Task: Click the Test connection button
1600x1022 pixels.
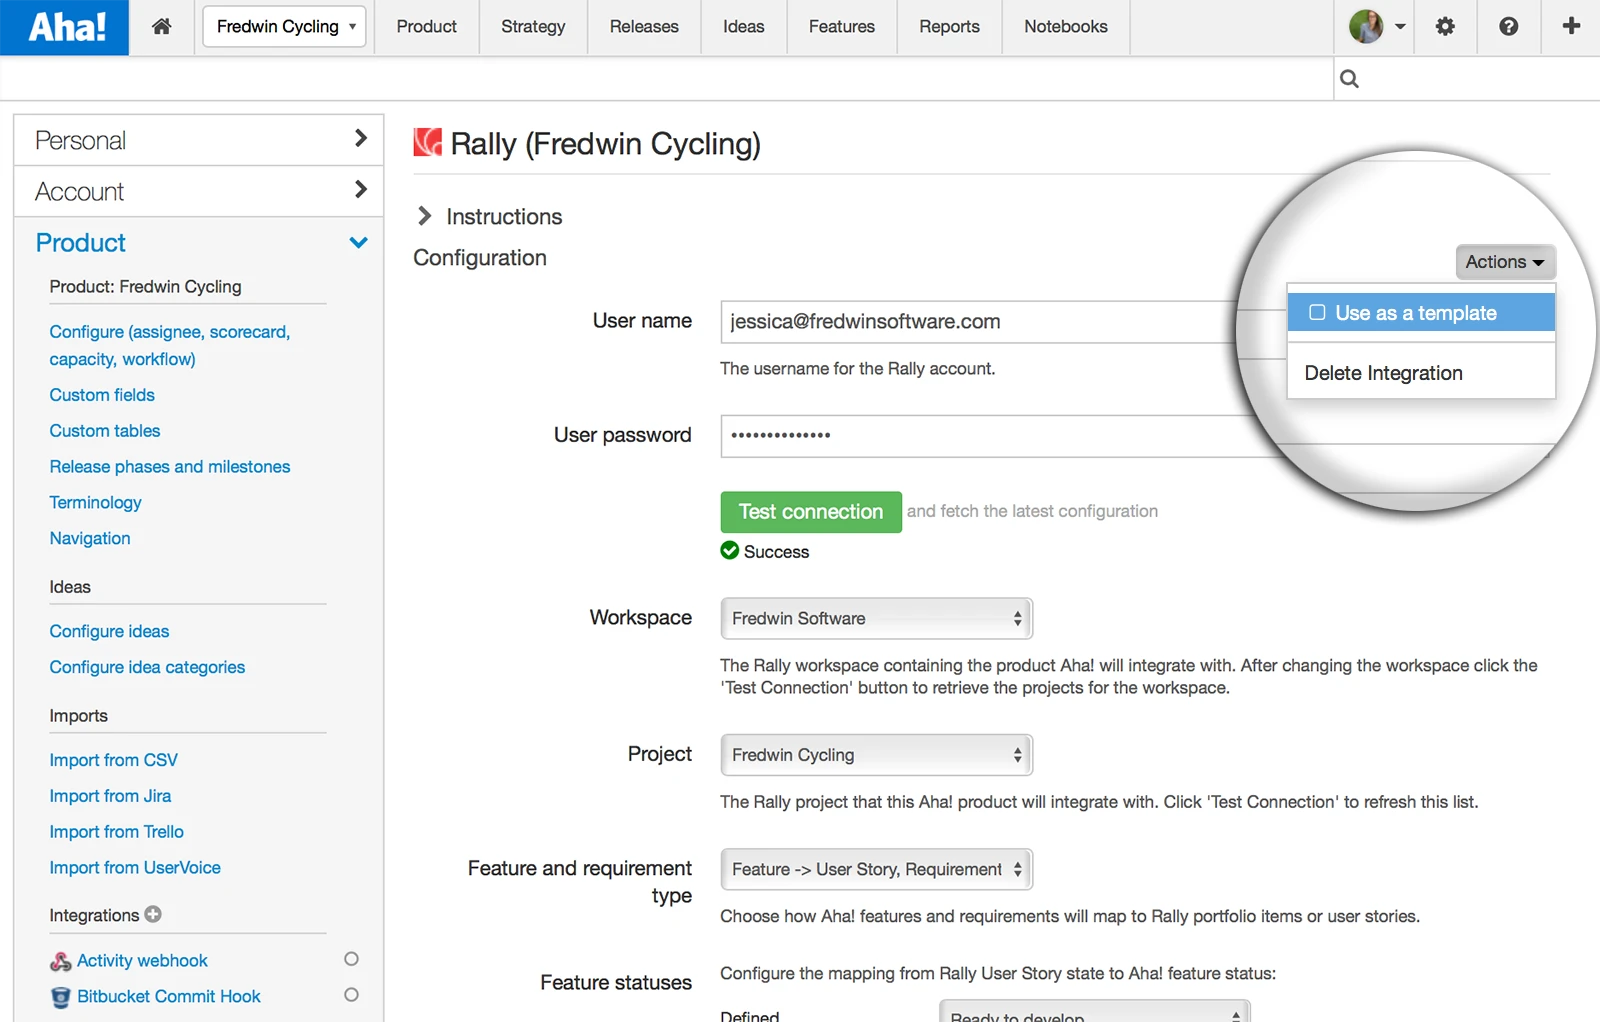Action: (x=811, y=512)
